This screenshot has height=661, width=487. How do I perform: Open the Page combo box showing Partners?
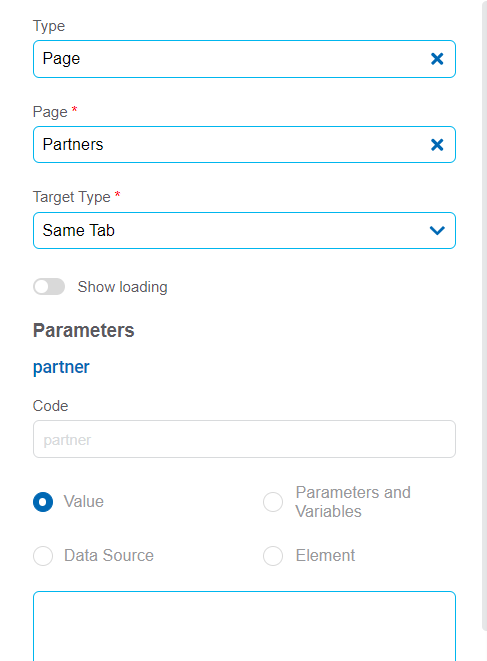tap(244, 145)
